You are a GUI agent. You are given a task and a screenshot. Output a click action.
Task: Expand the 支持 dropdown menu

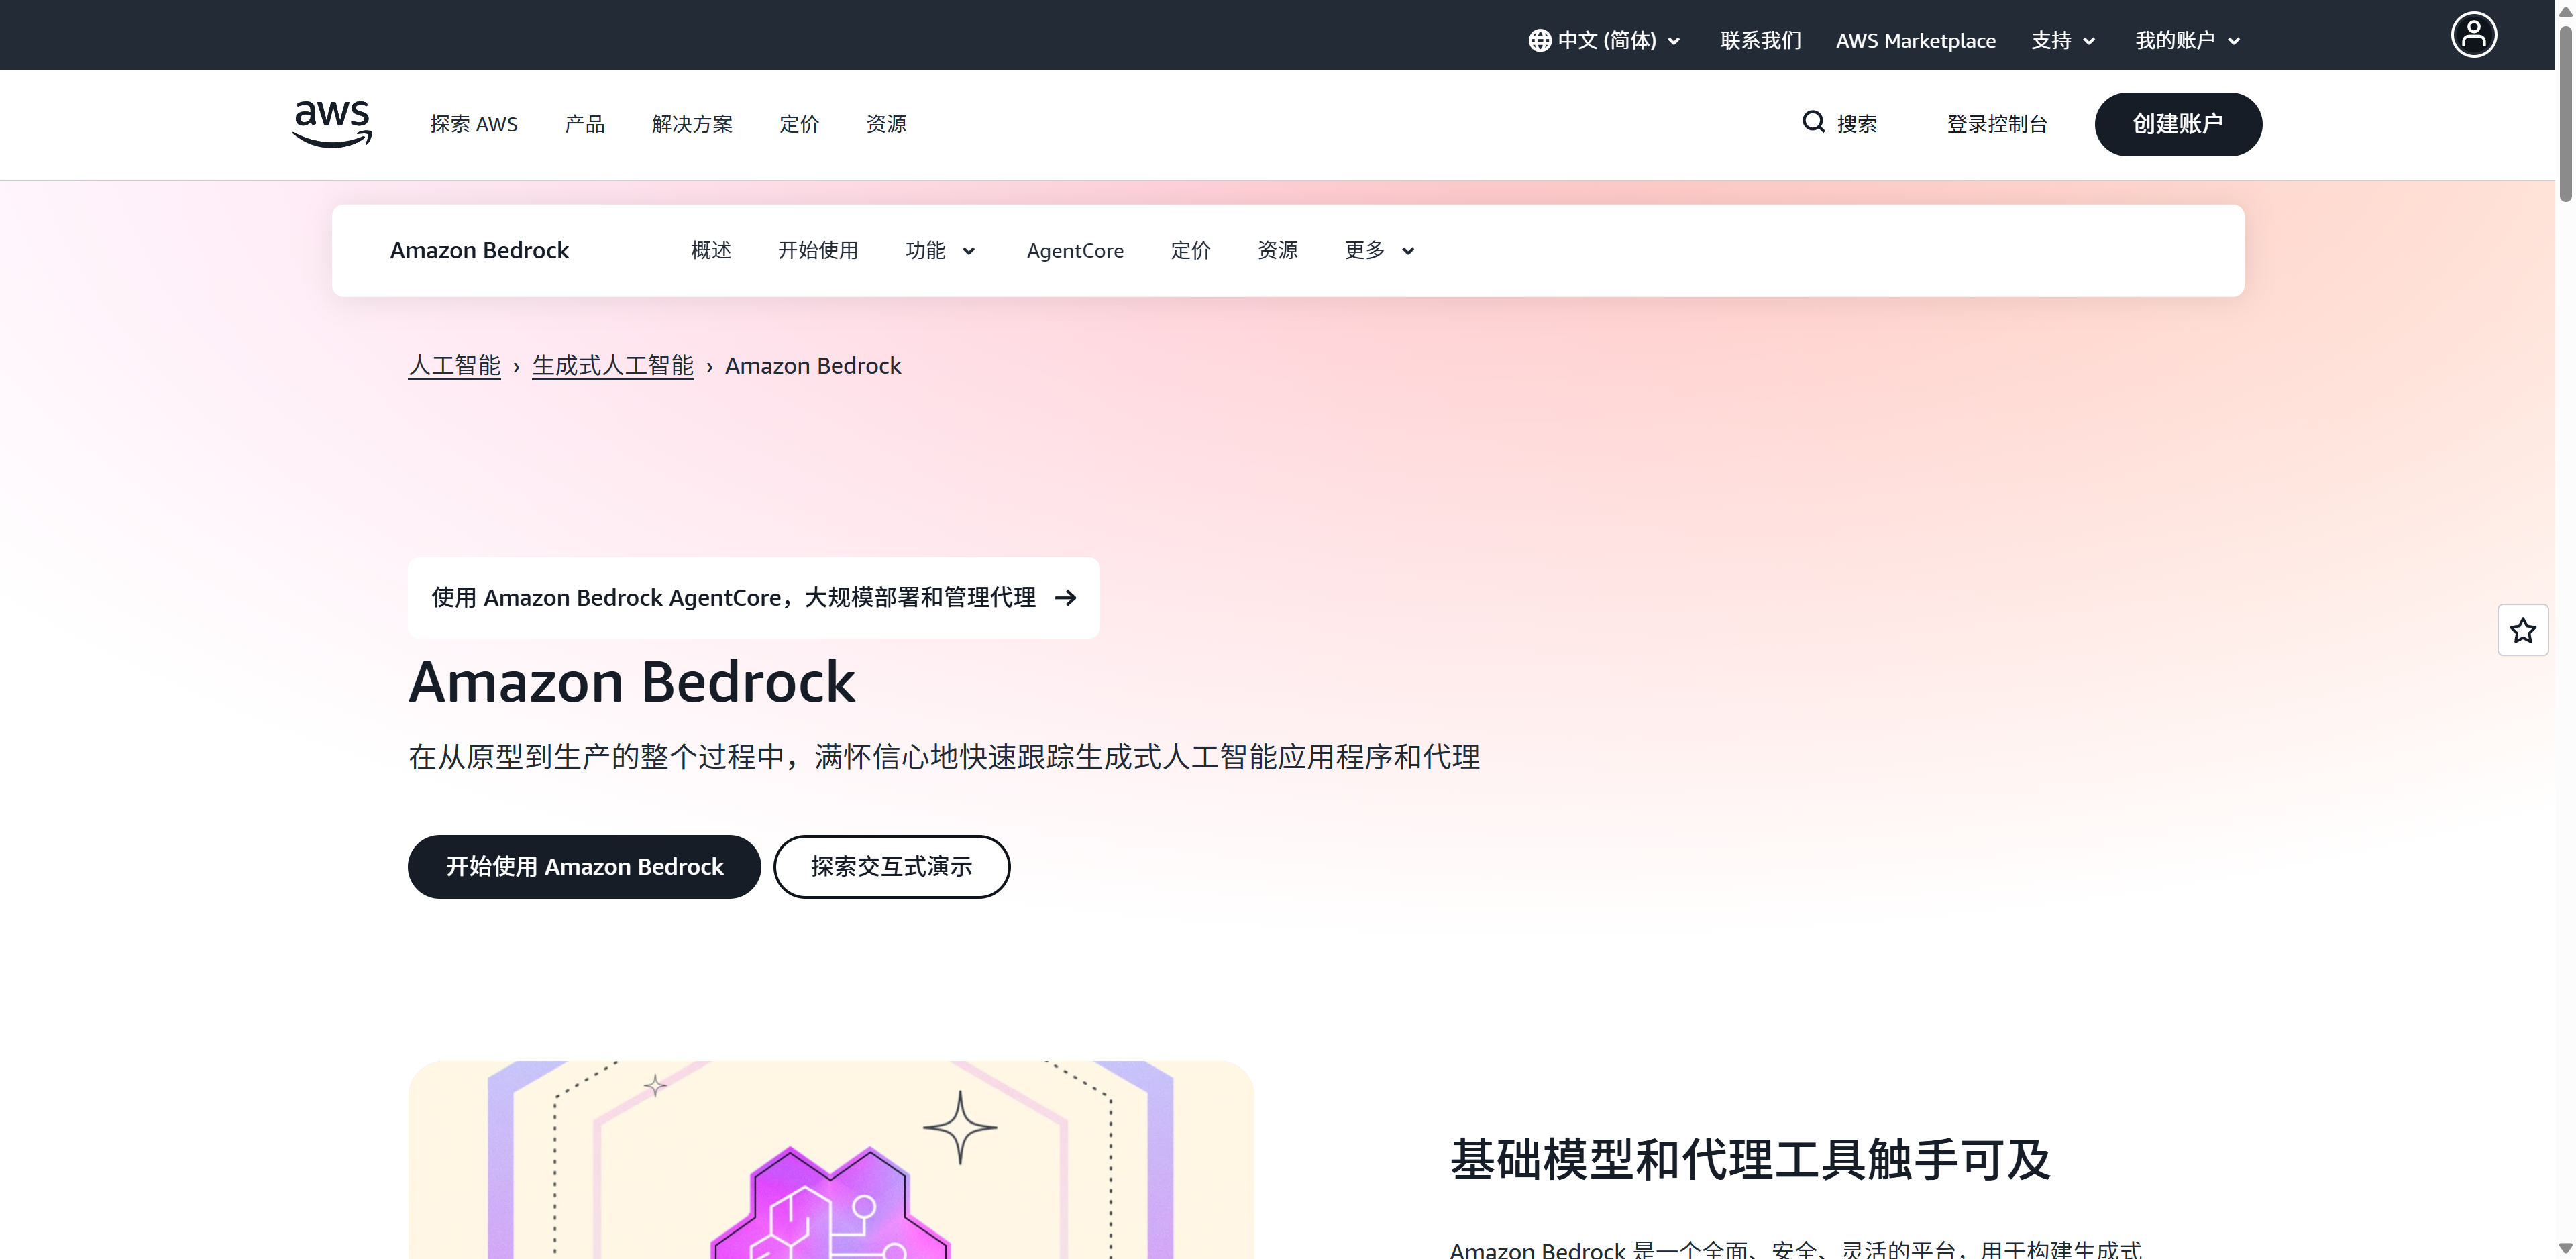2063,40
